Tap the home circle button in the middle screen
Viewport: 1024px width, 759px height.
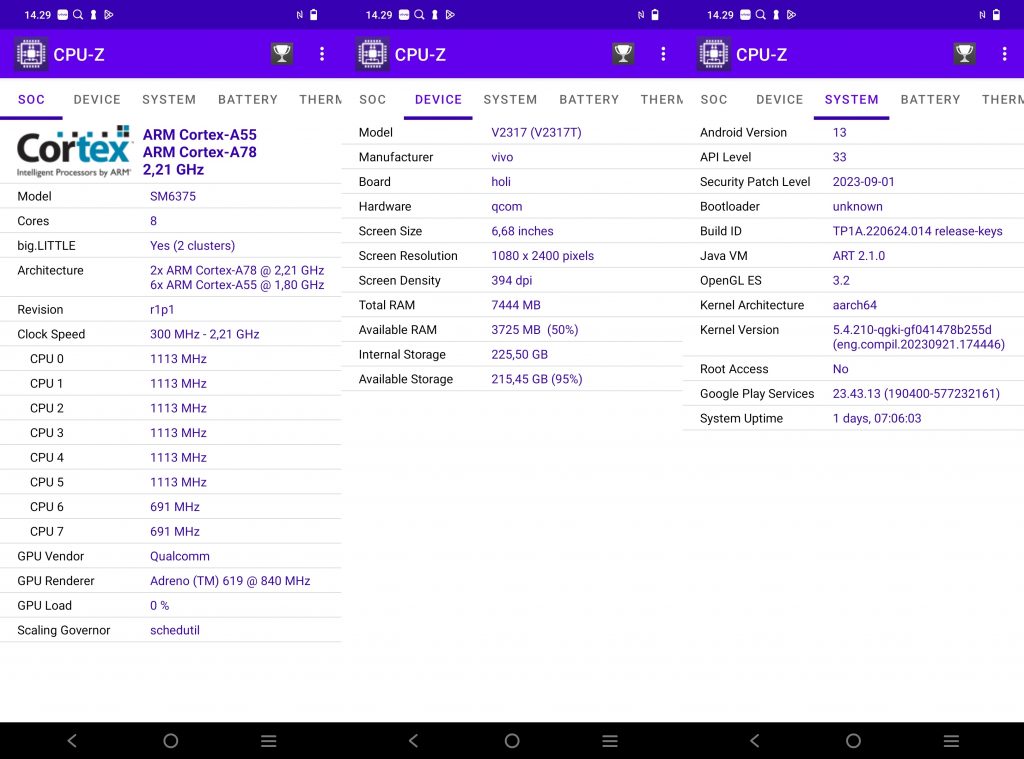pyautogui.click(x=512, y=741)
